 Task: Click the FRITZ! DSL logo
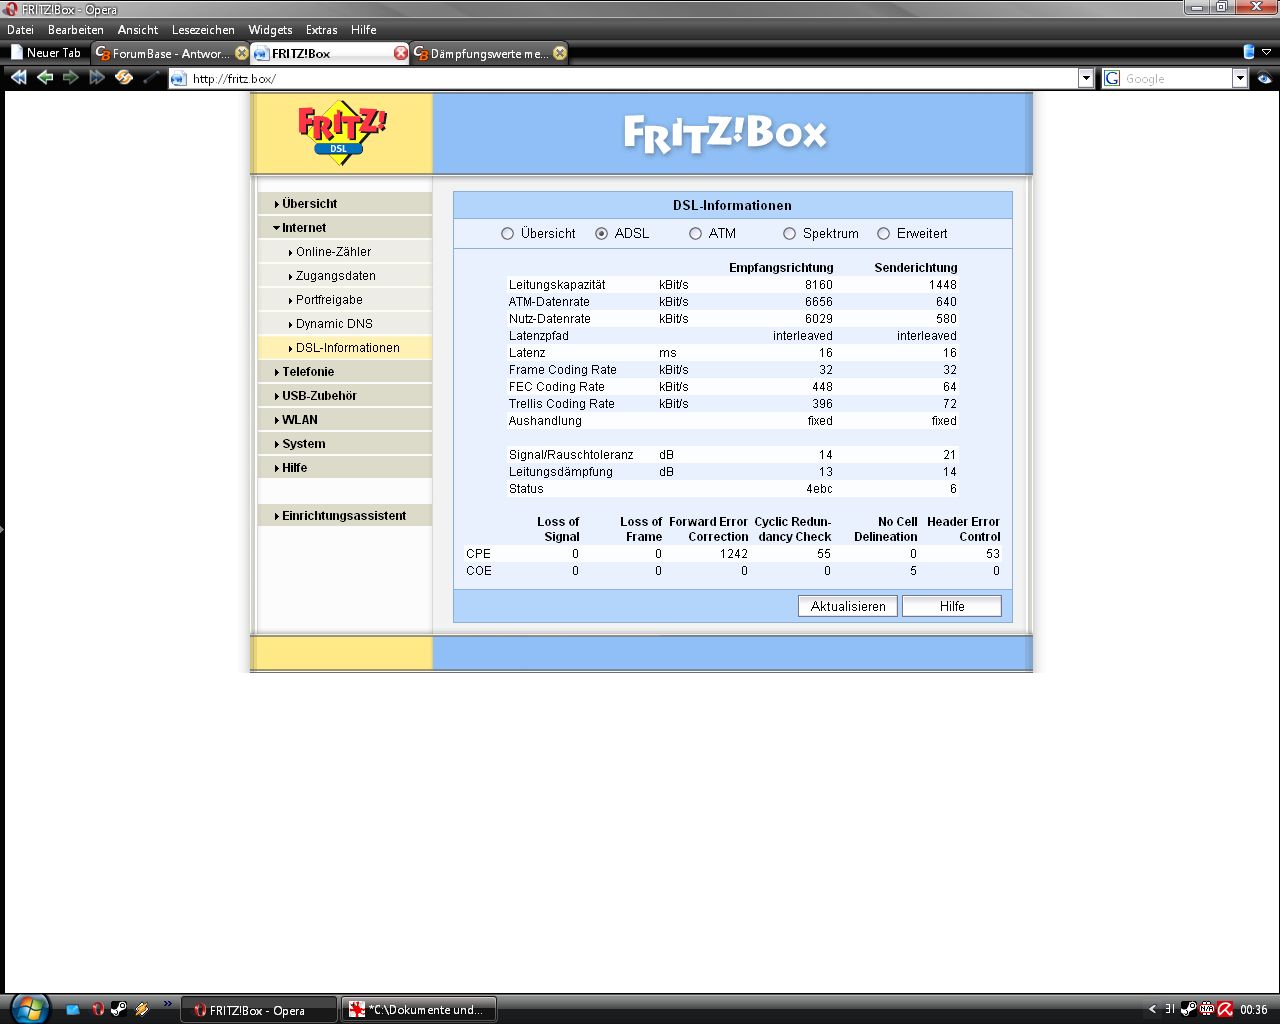click(x=341, y=132)
